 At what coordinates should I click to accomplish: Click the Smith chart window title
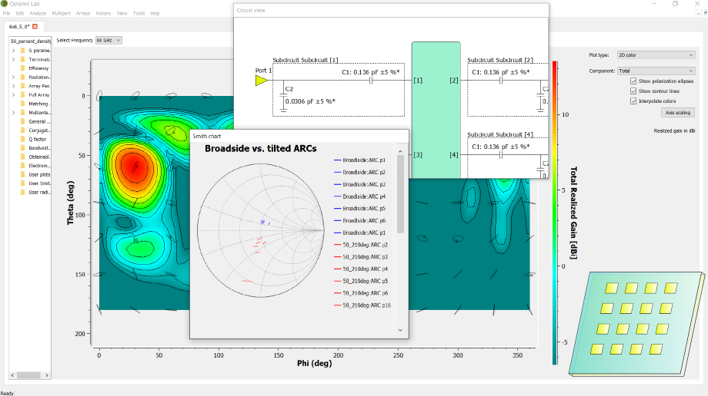coord(207,136)
